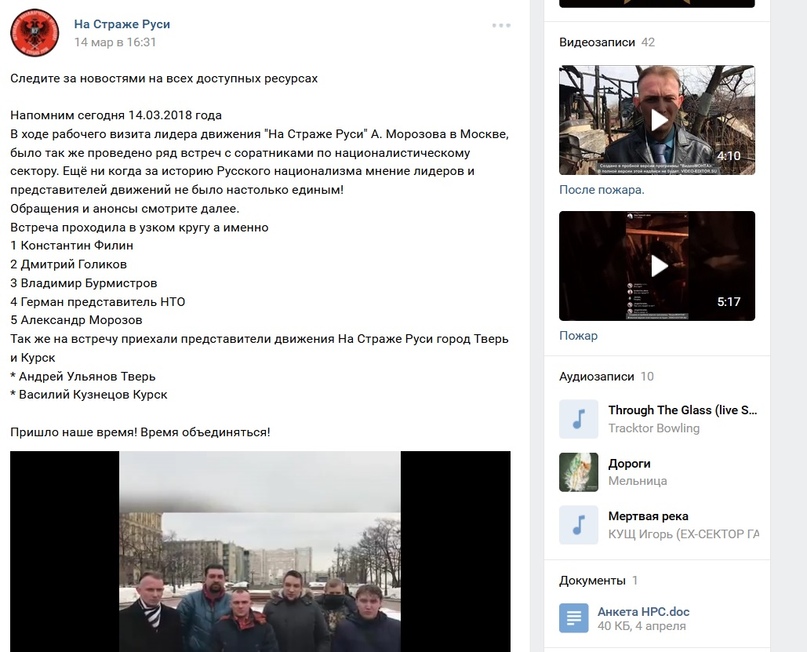Click the На Страже Руси group avatar
Image resolution: width=807 pixels, height=652 pixels.
pos(34,32)
